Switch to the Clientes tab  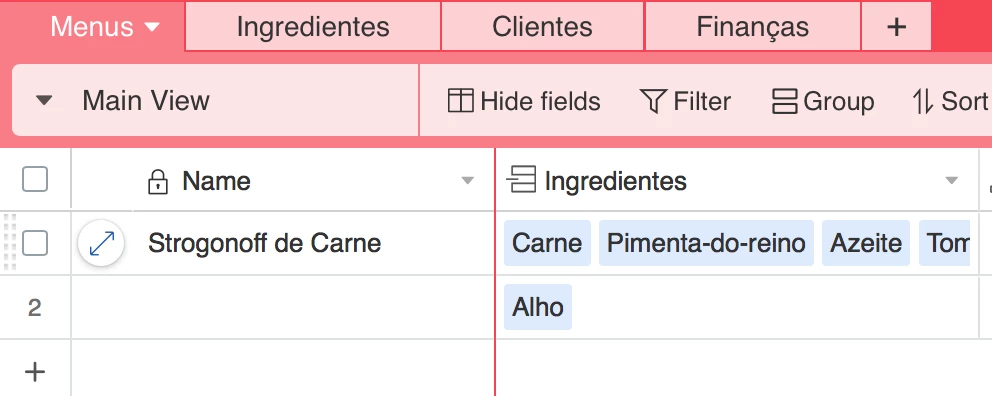(x=542, y=27)
